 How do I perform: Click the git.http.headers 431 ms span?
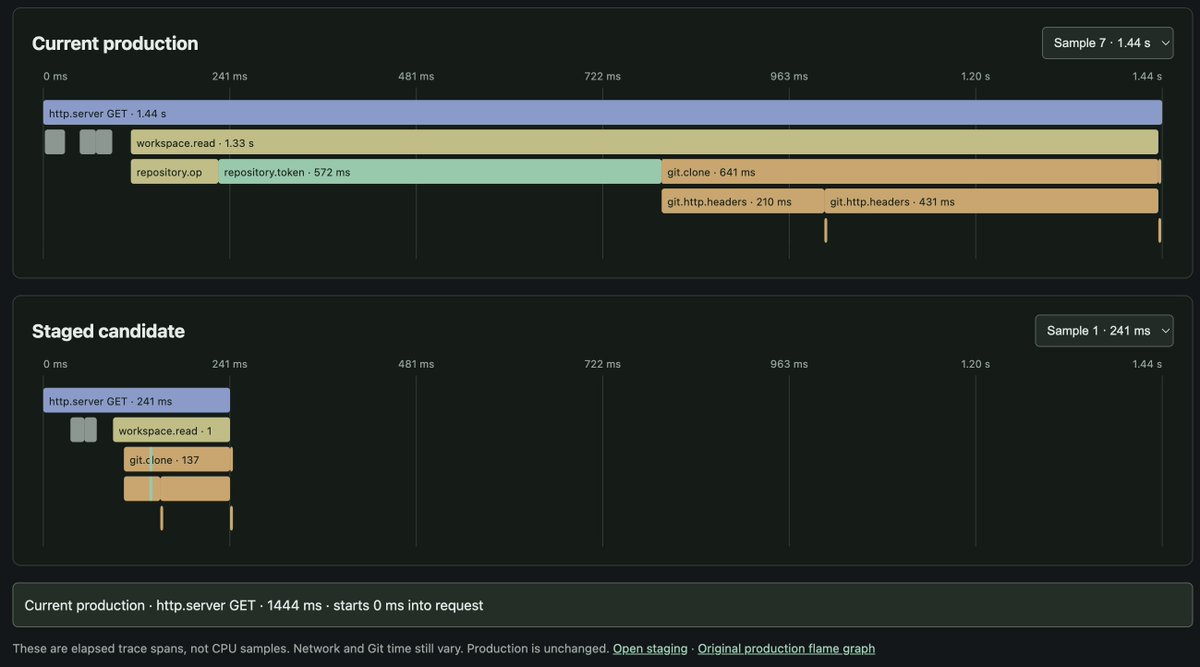click(991, 201)
